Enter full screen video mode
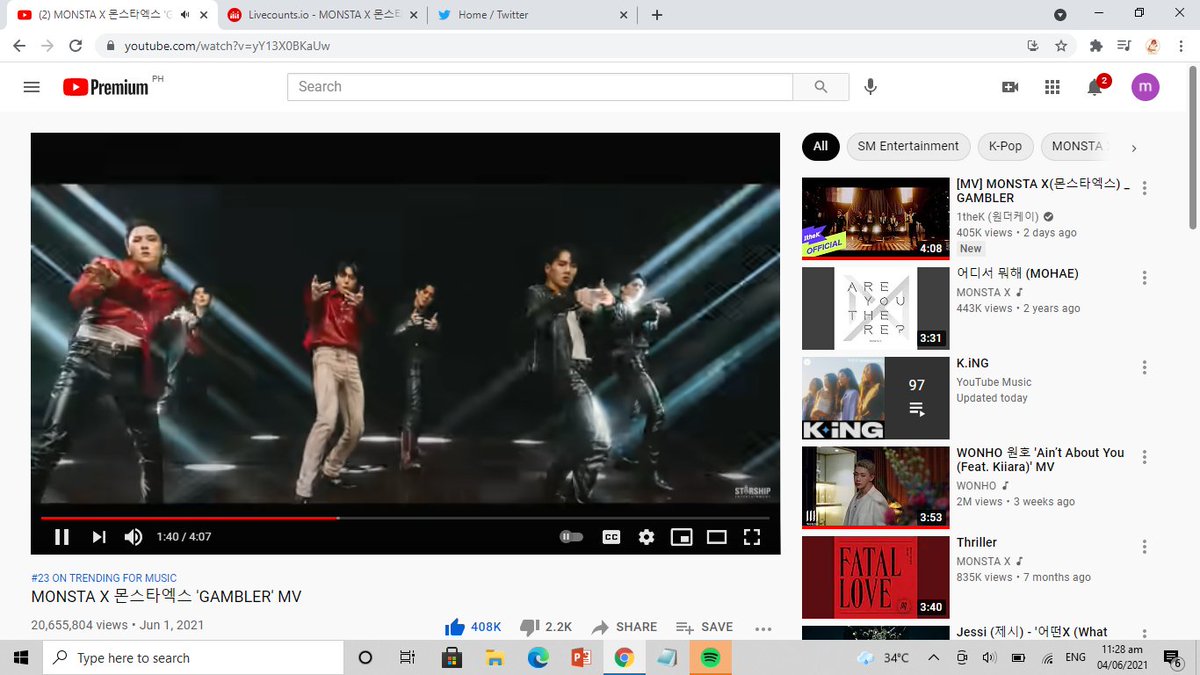The height and width of the screenshot is (675, 1200). [x=752, y=537]
